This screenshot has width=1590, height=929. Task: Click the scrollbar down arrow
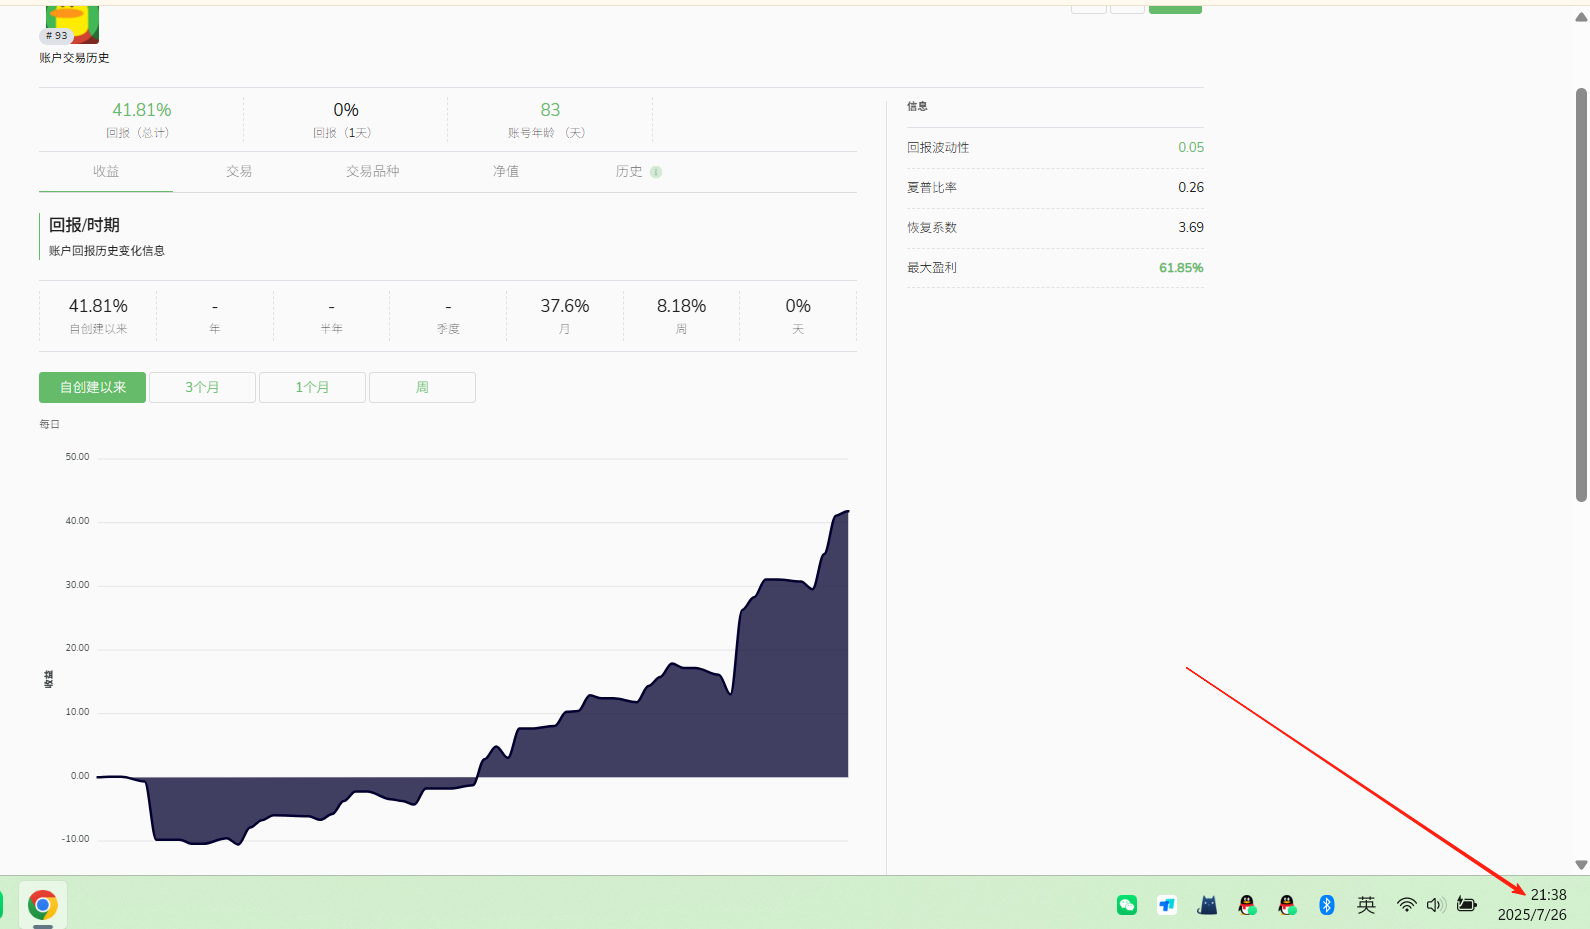click(x=1581, y=865)
